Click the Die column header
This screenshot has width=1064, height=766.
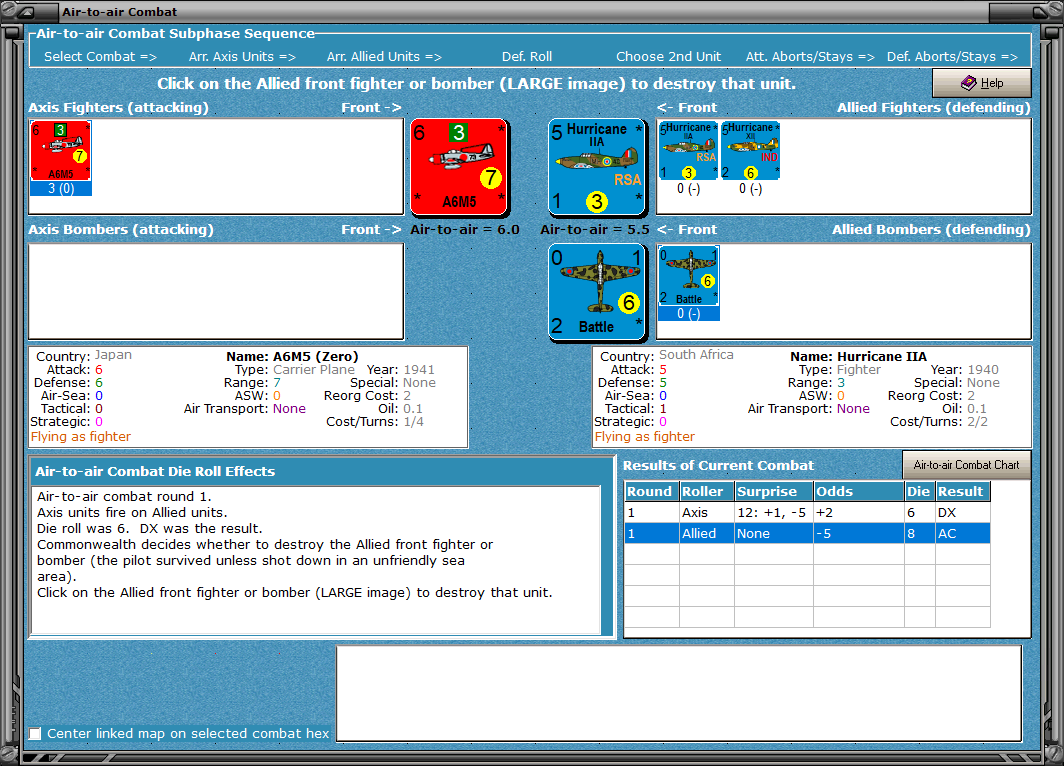[x=919, y=491]
